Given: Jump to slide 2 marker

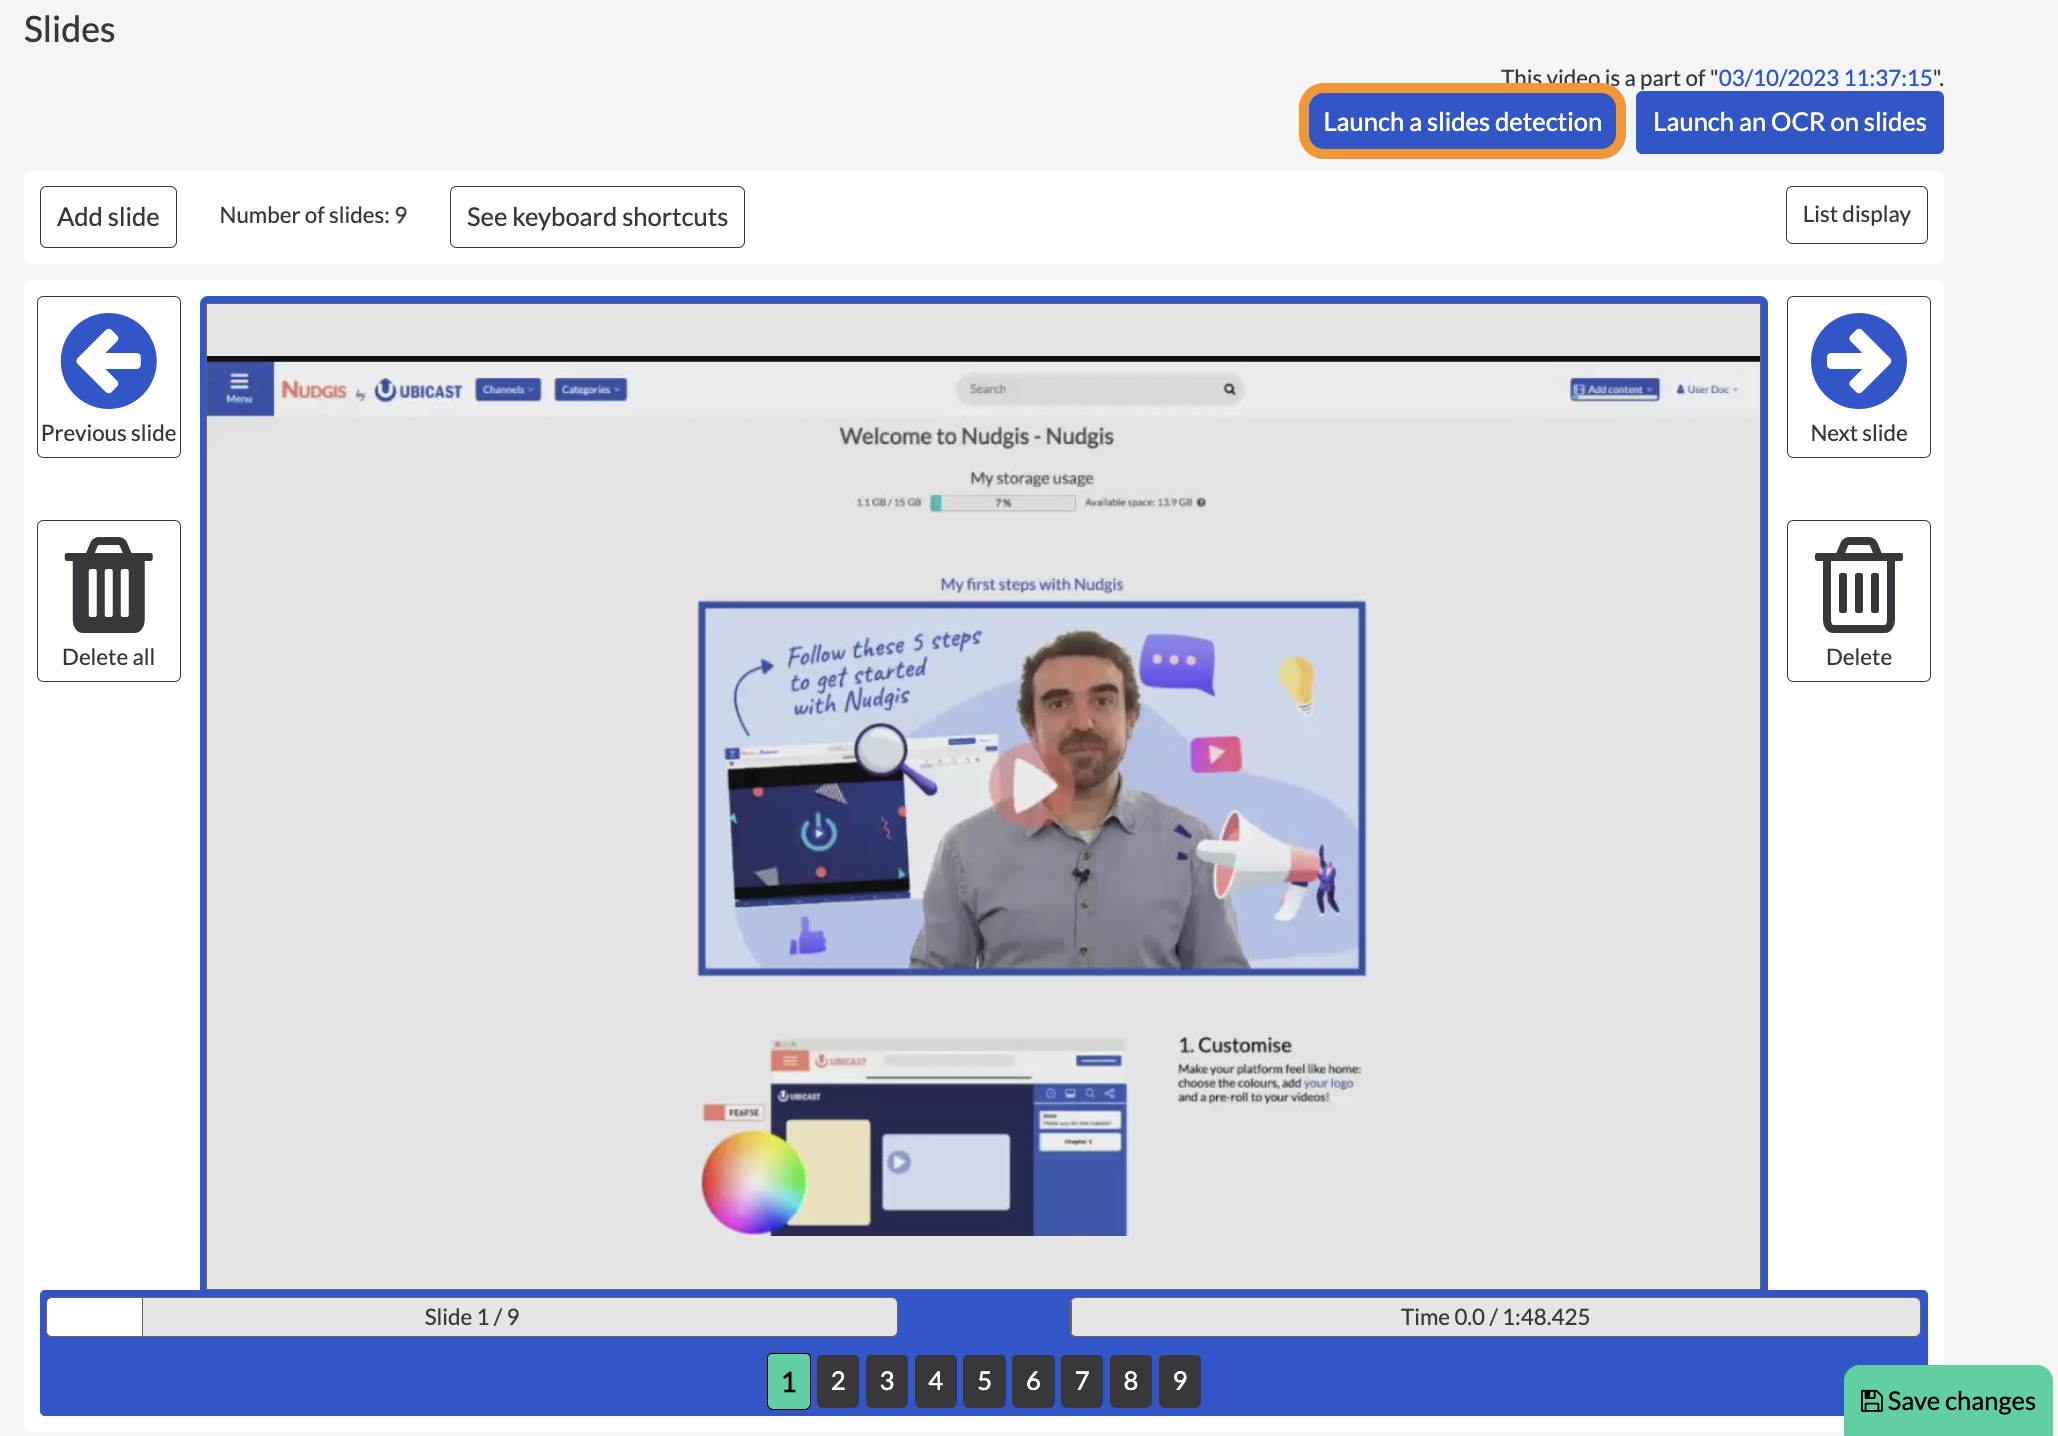Looking at the screenshot, I should 838,1381.
